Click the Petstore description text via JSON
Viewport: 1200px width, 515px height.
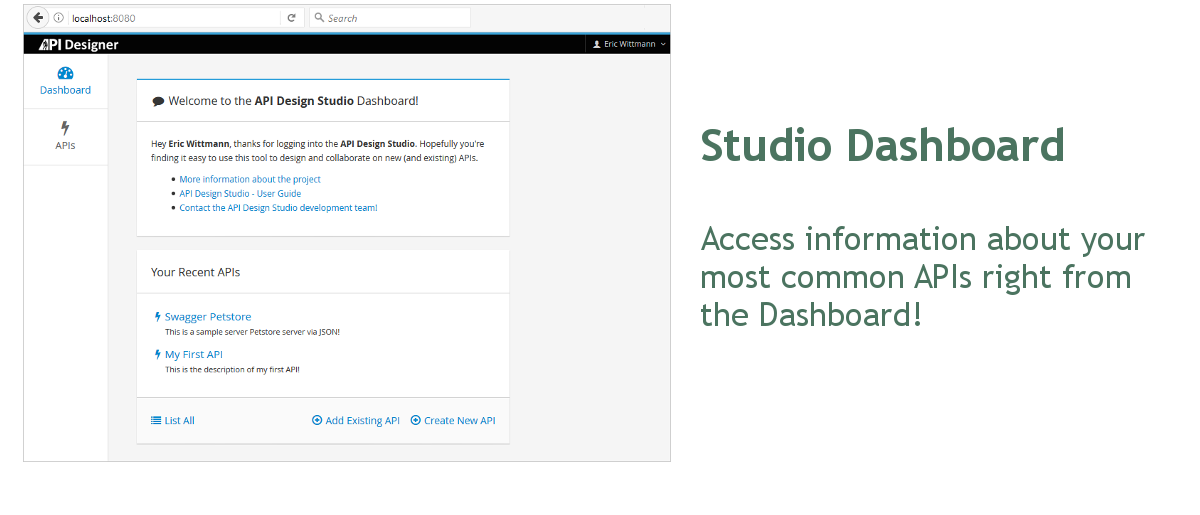coord(252,331)
